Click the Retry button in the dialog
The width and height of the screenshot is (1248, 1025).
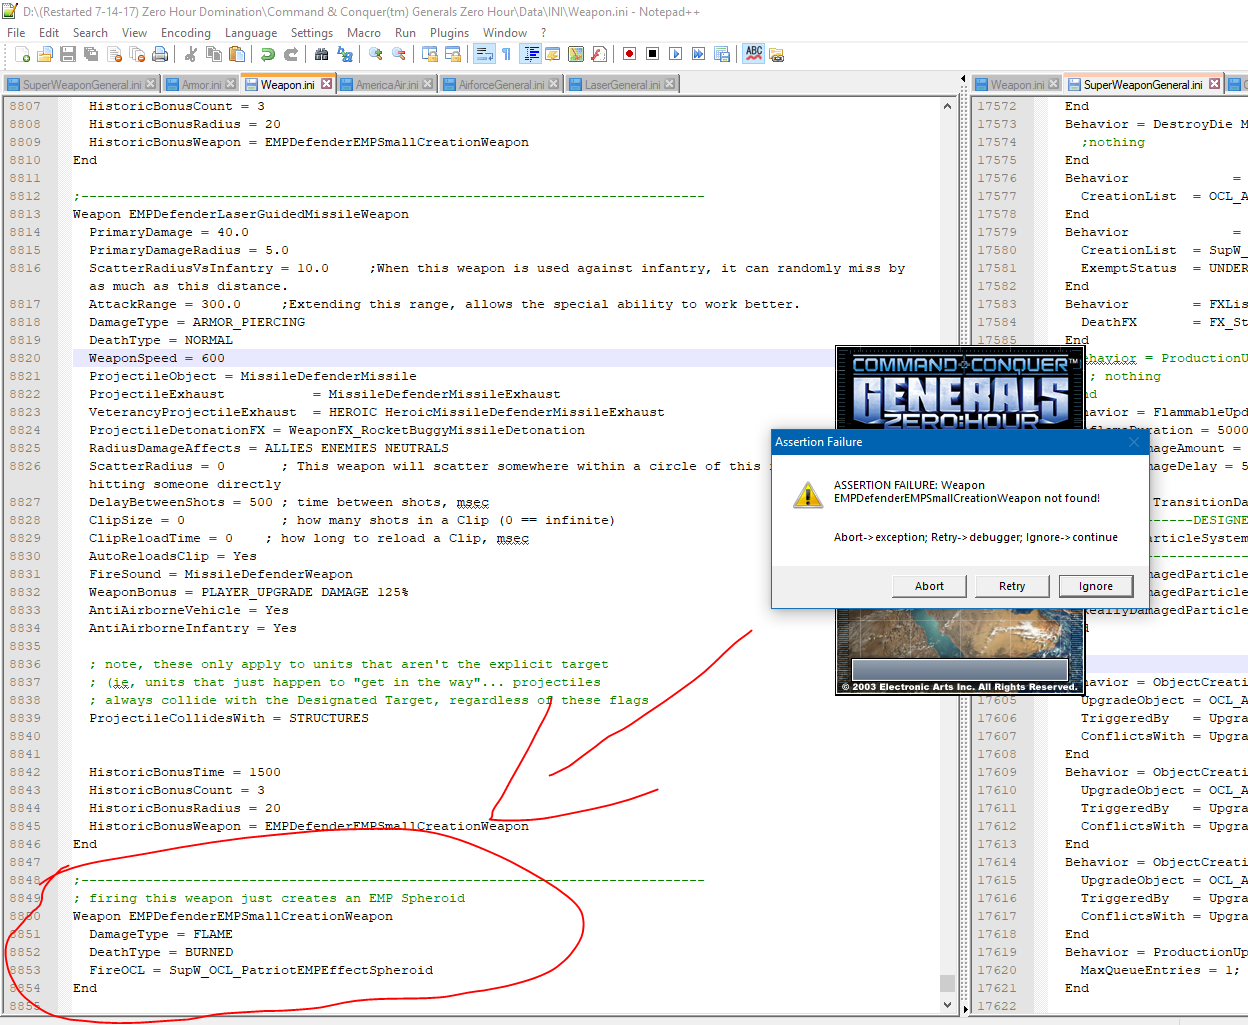coord(1011,586)
